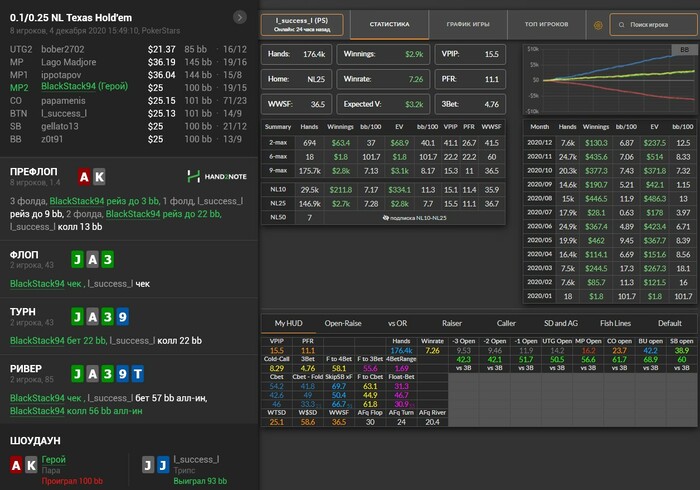Viewport: 700px width, 490px height.
Task: Click the blue T card on the river row
Action: [x=138, y=374]
